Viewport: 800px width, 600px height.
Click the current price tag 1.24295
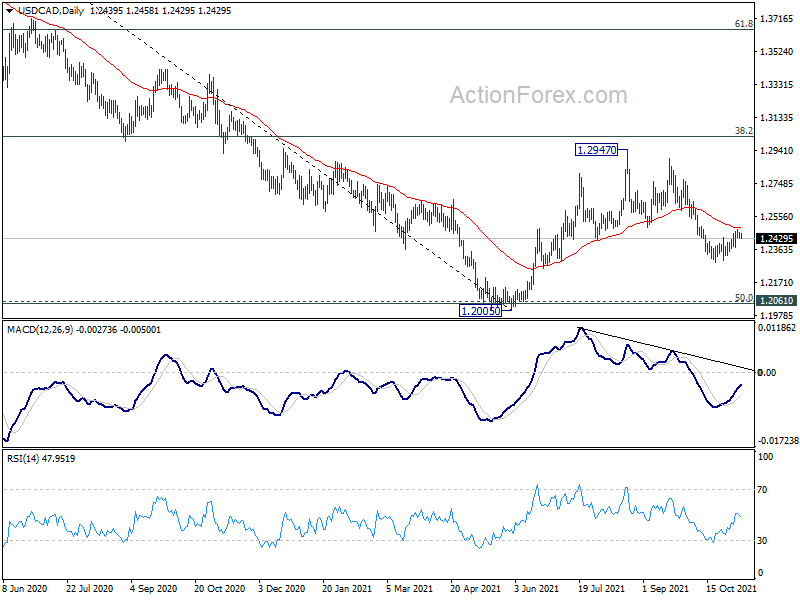point(776,239)
